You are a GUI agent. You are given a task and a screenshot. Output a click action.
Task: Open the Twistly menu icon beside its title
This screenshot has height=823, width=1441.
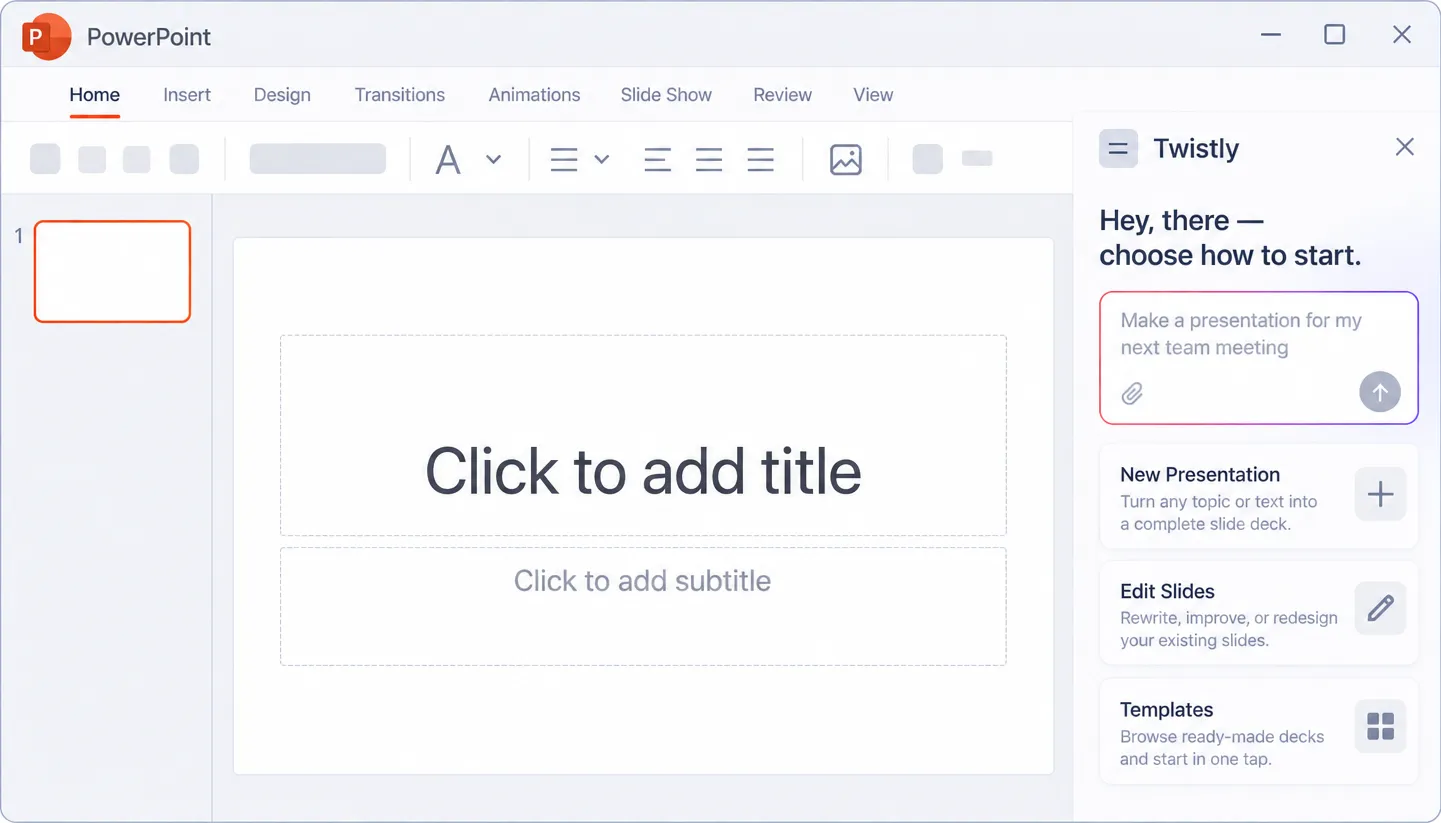[1118, 149]
